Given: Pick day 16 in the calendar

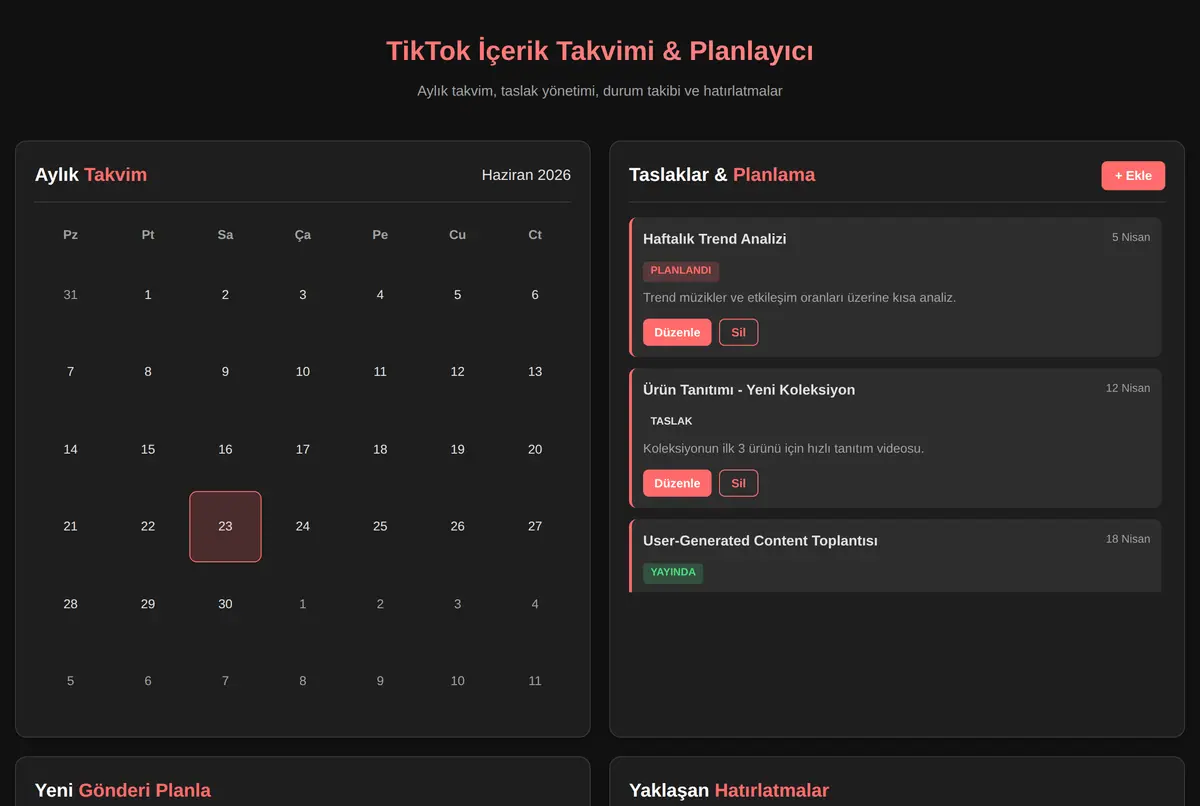Looking at the screenshot, I should 225,449.
